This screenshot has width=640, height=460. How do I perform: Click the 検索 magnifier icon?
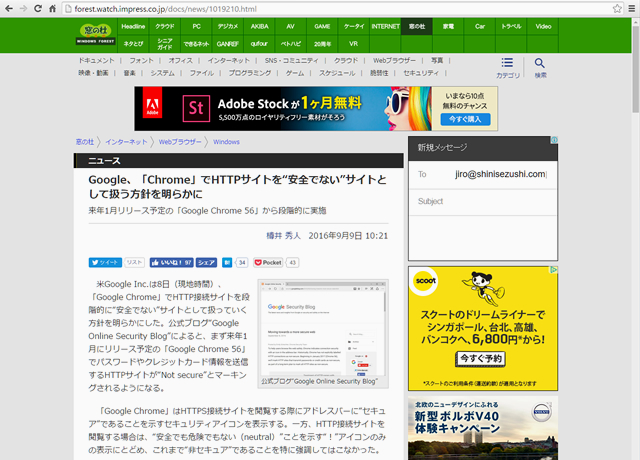[540, 67]
